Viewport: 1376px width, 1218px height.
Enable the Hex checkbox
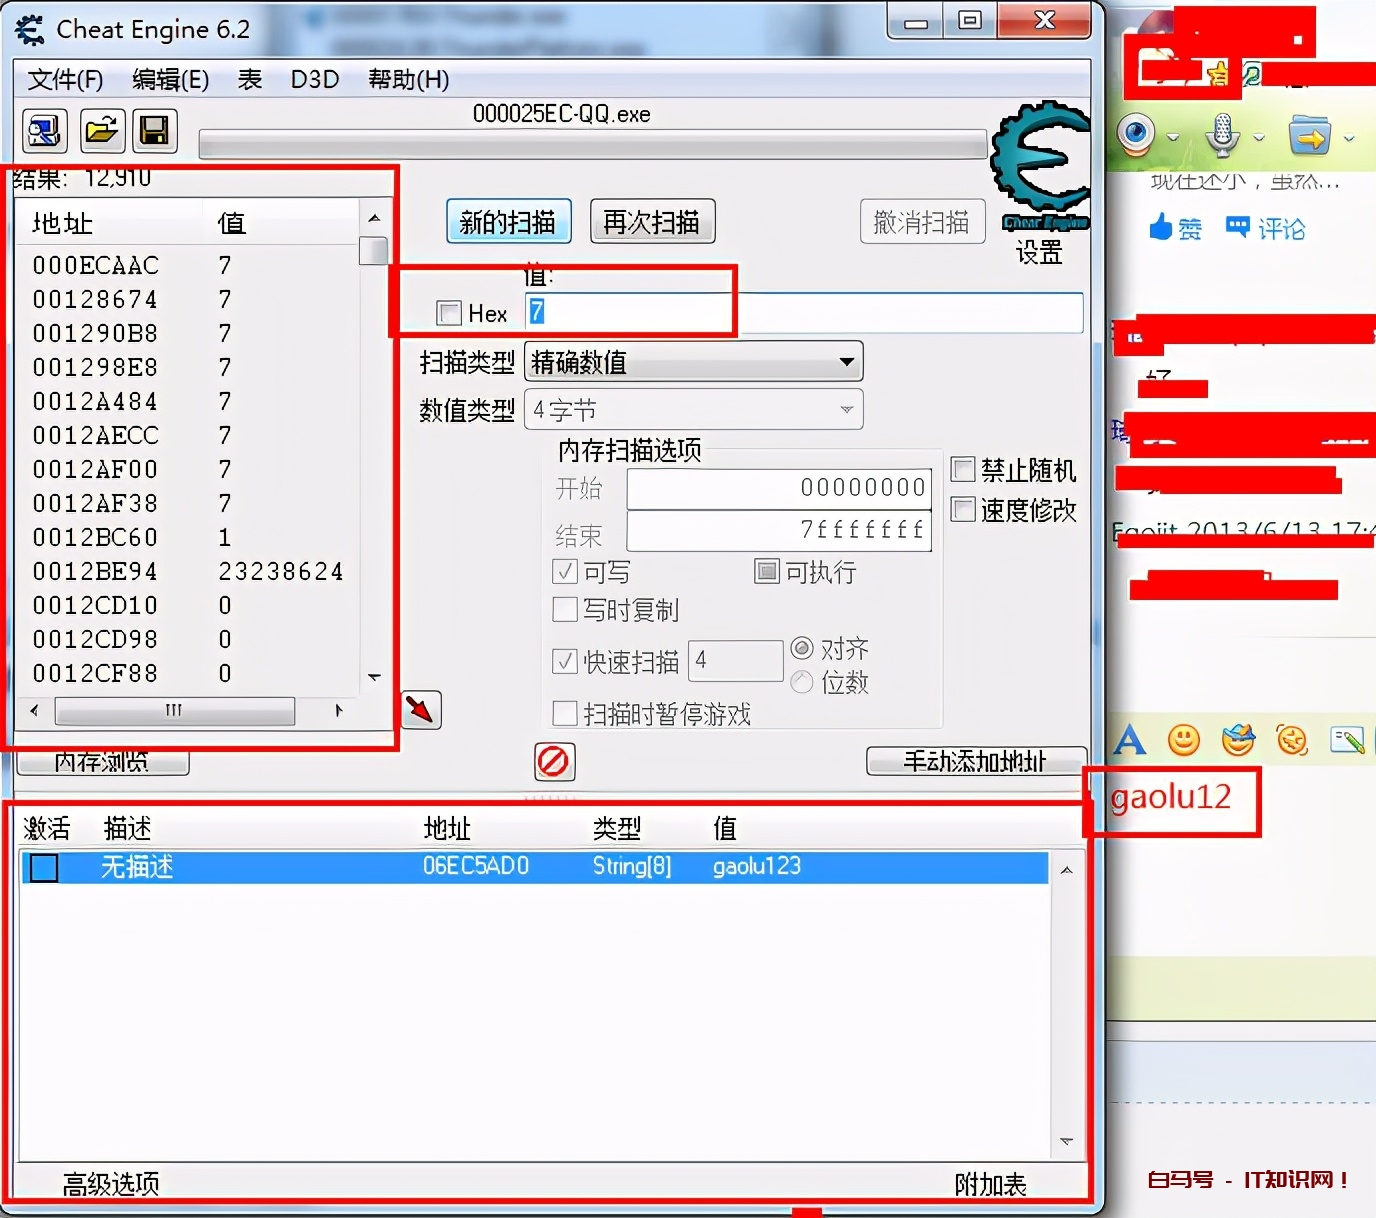pos(449,313)
